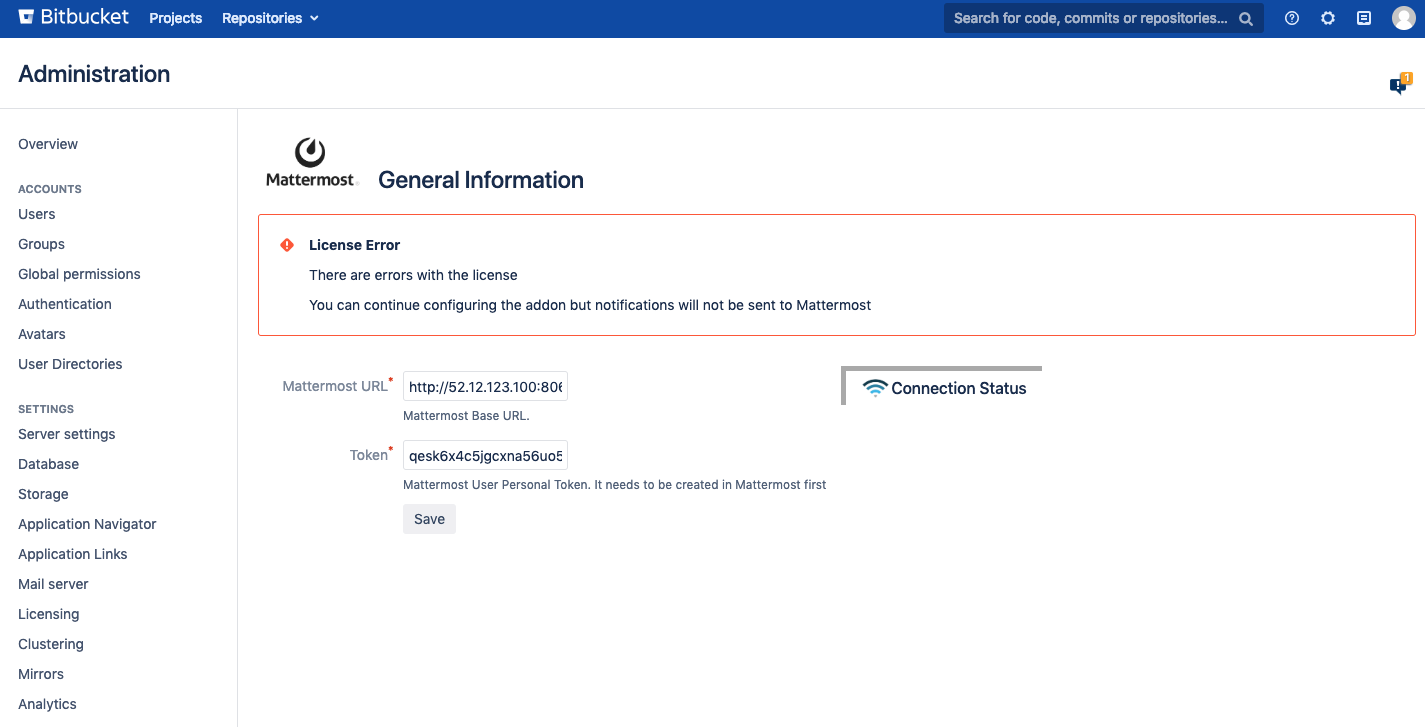Select Overview in admin sidebar
Image resolution: width=1425 pixels, height=727 pixels.
[x=48, y=144]
